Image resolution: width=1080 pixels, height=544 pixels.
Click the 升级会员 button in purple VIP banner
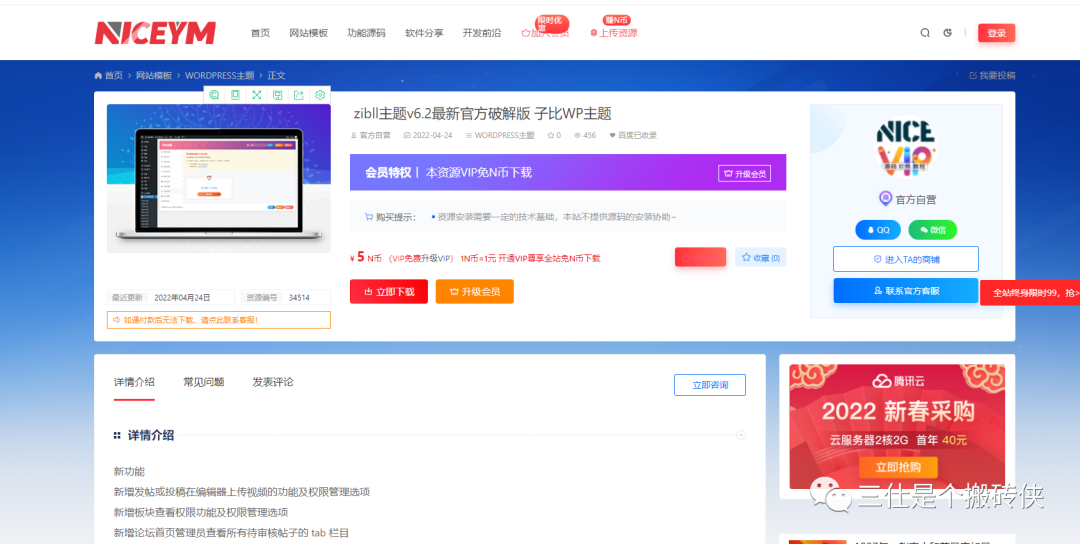pyautogui.click(x=744, y=174)
